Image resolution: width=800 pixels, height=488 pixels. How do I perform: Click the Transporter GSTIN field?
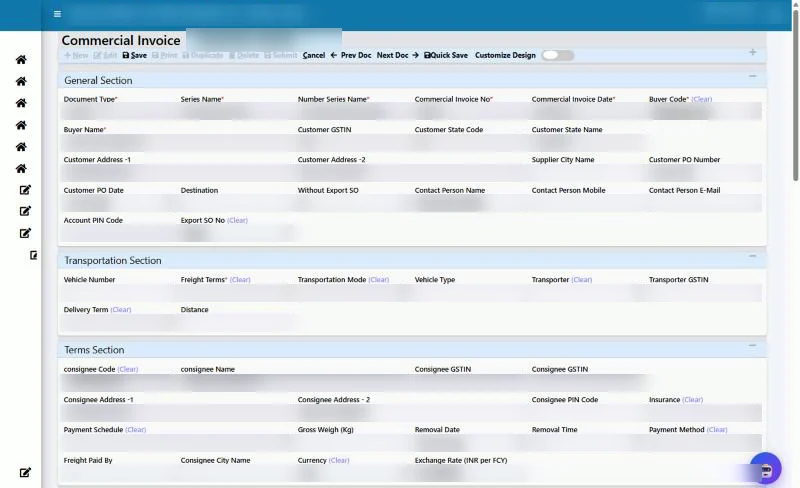pyautogui.click(x=705, y=292)
